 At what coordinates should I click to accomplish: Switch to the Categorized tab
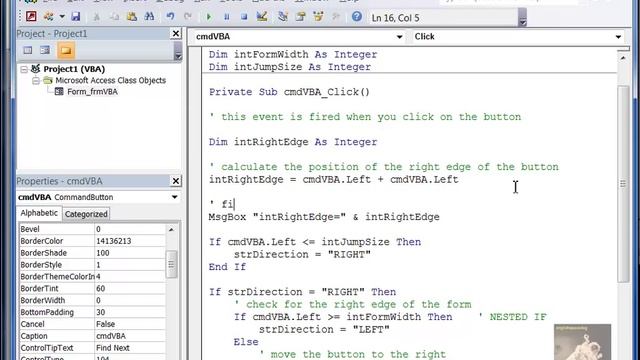86,214
